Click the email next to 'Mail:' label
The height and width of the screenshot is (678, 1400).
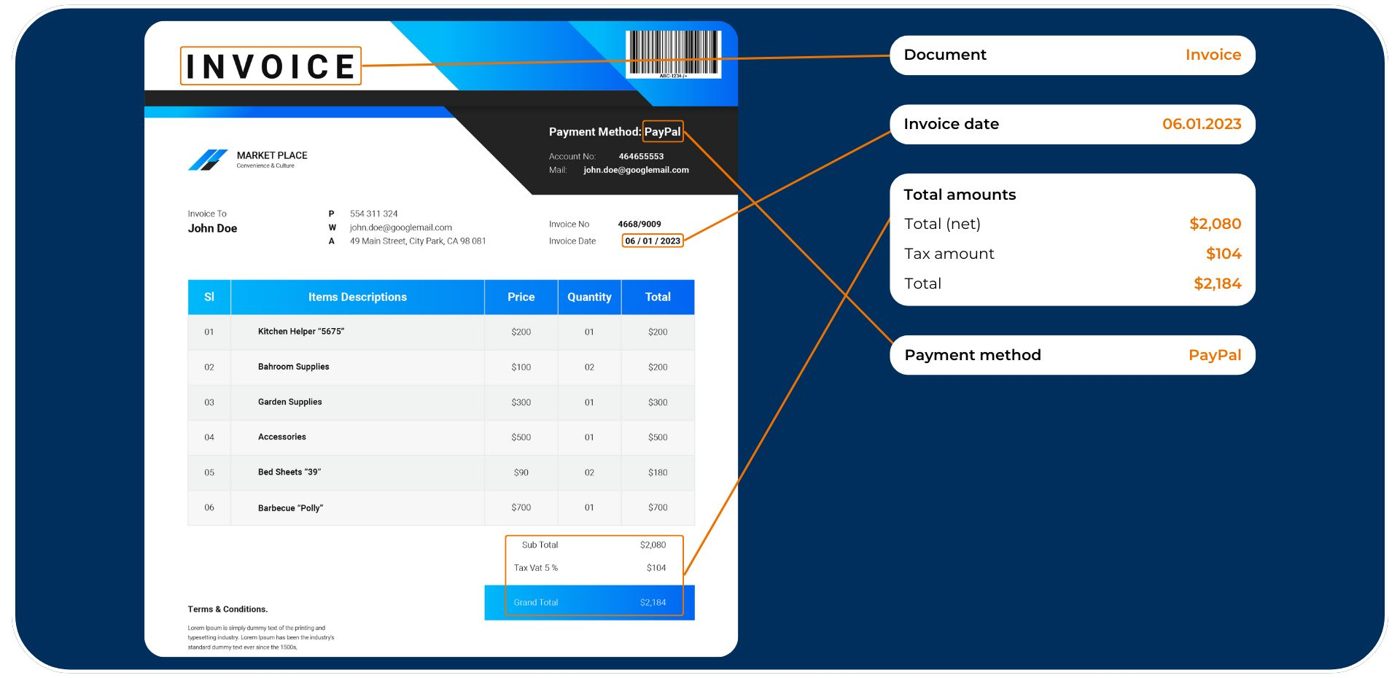636,170
